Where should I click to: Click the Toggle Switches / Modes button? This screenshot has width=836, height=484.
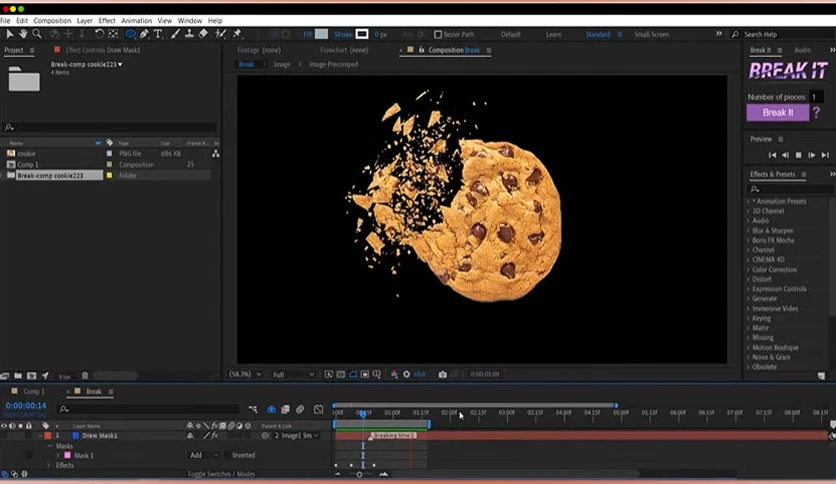(221, 474)
